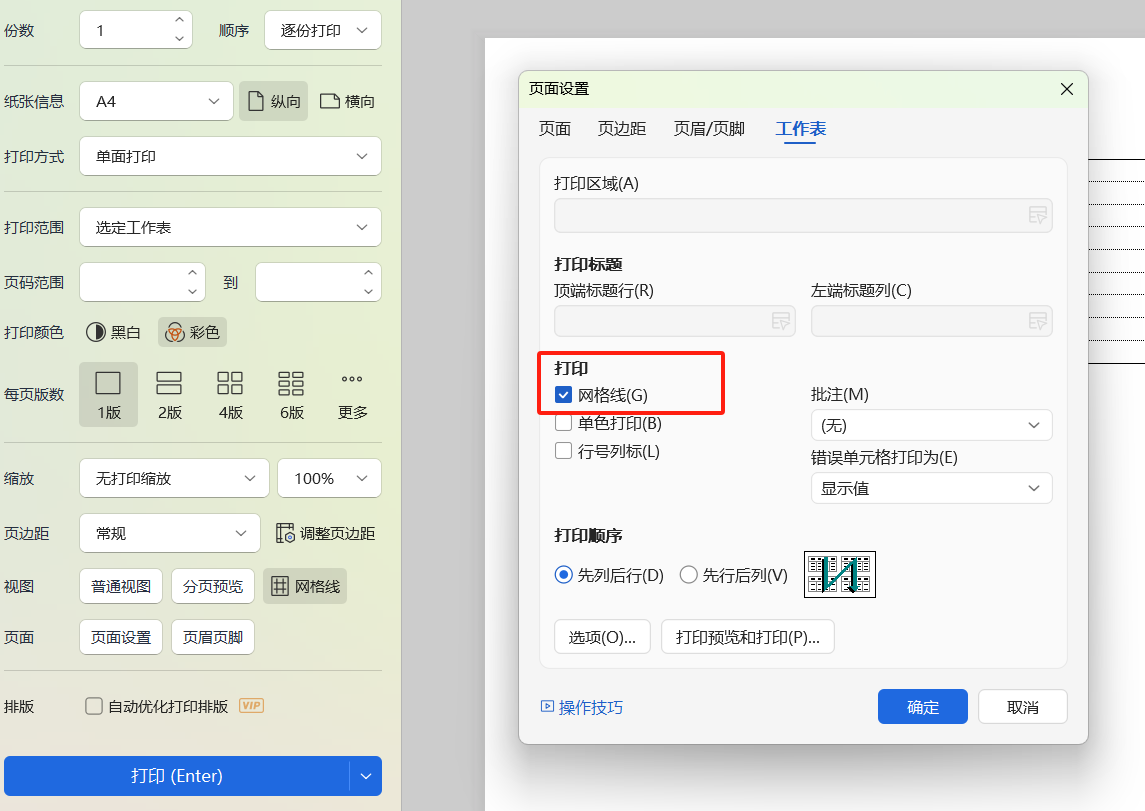
Task: Click the 打印预览和打印 button
Action: [x=747, y=636]
